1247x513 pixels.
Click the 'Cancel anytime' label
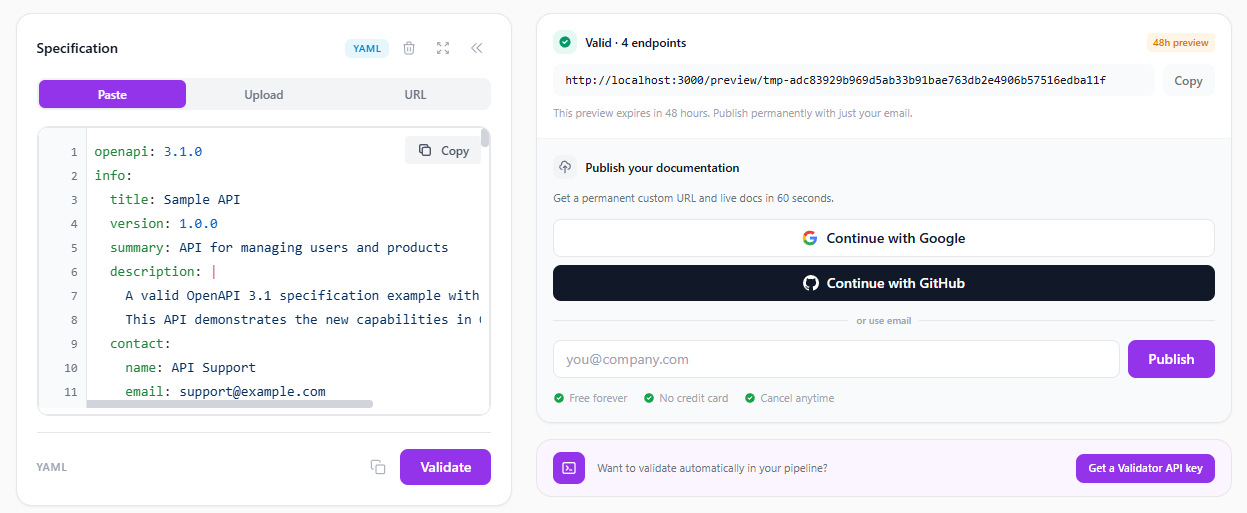[x=797, y=398]
